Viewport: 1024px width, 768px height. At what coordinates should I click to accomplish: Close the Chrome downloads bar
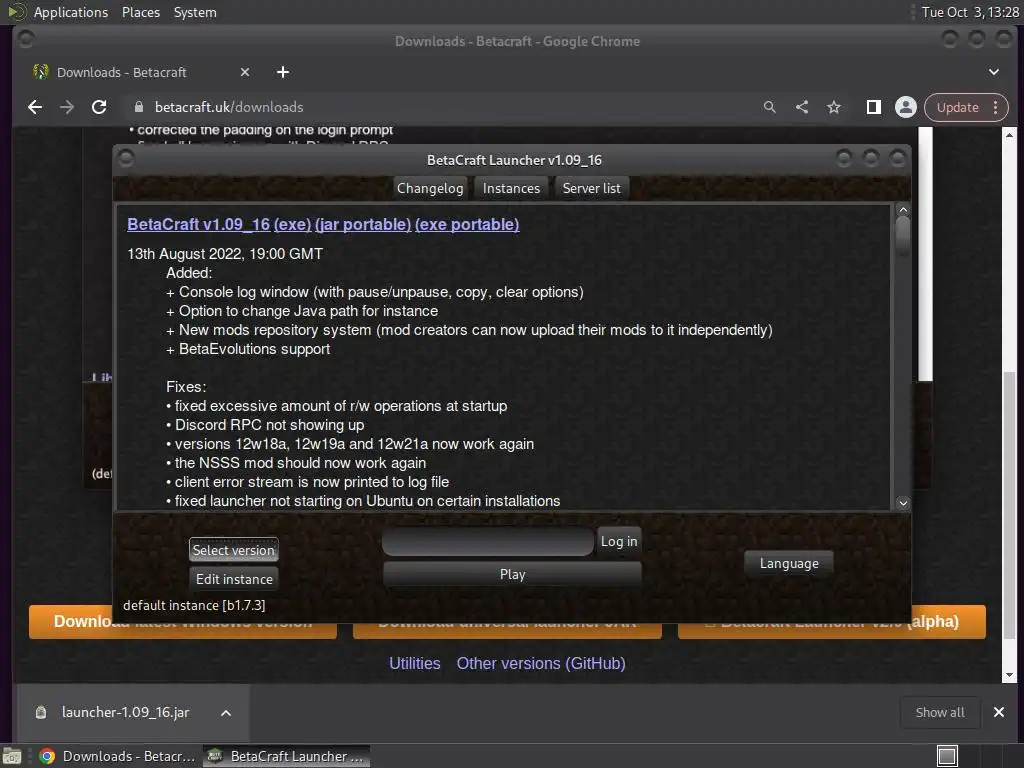(x=999, y=712)
